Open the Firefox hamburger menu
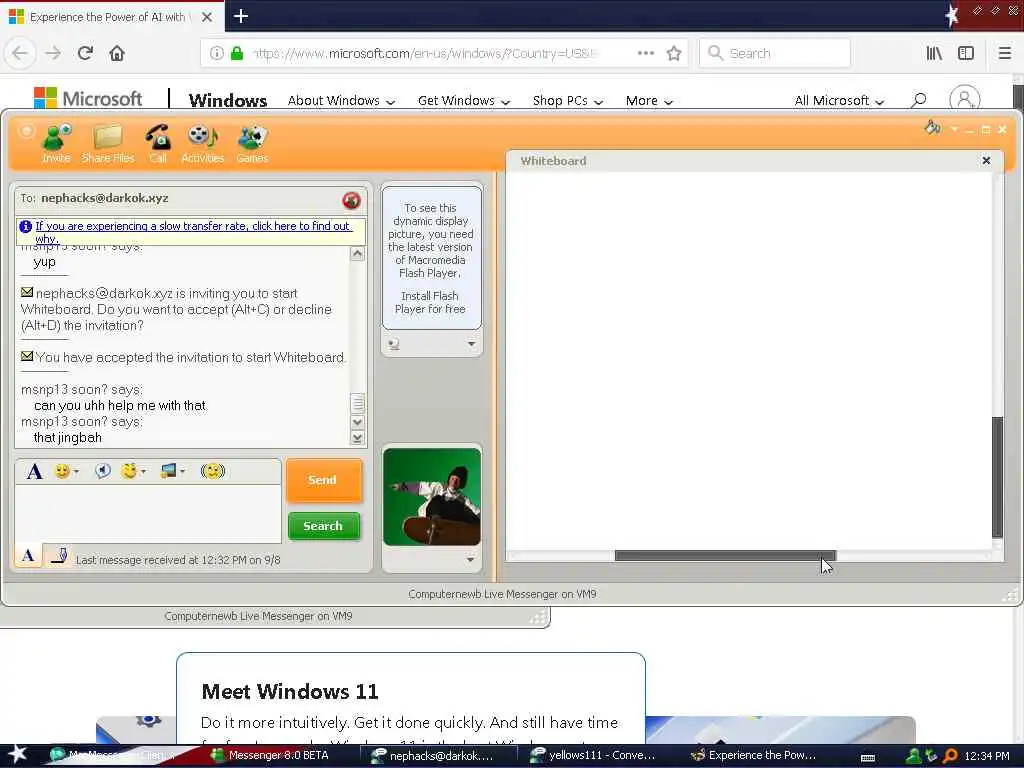 click(x=1005, y=54)
